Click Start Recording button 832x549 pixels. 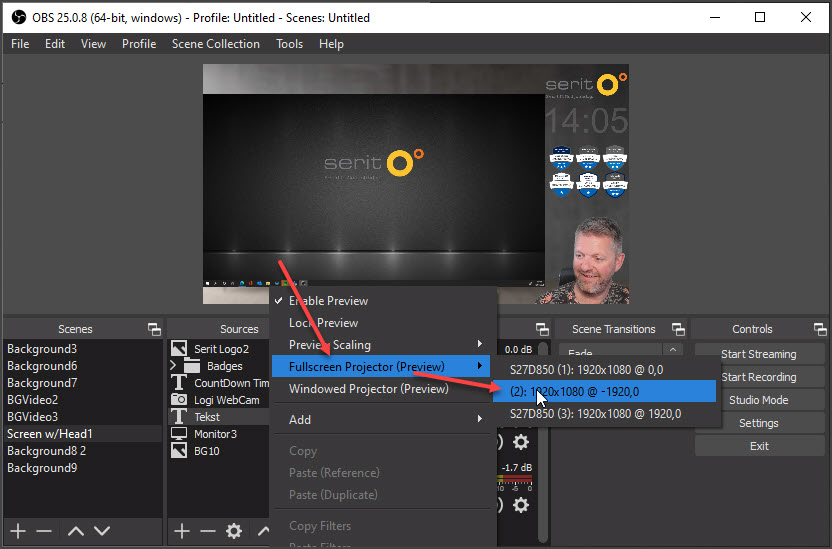pyautogui.click(x=759, y=377)
